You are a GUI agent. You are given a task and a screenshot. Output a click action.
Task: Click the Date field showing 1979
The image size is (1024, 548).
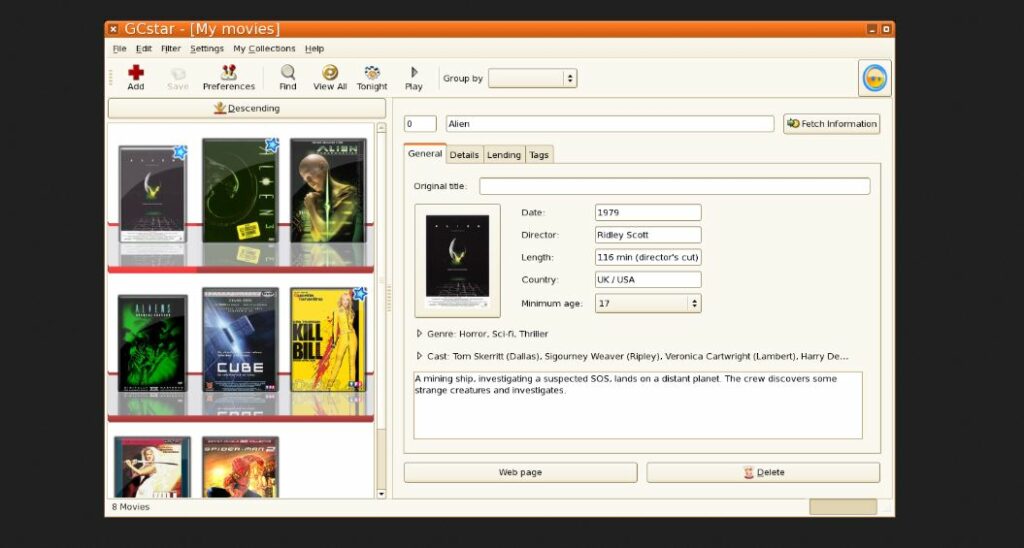[x=648, y=212]
